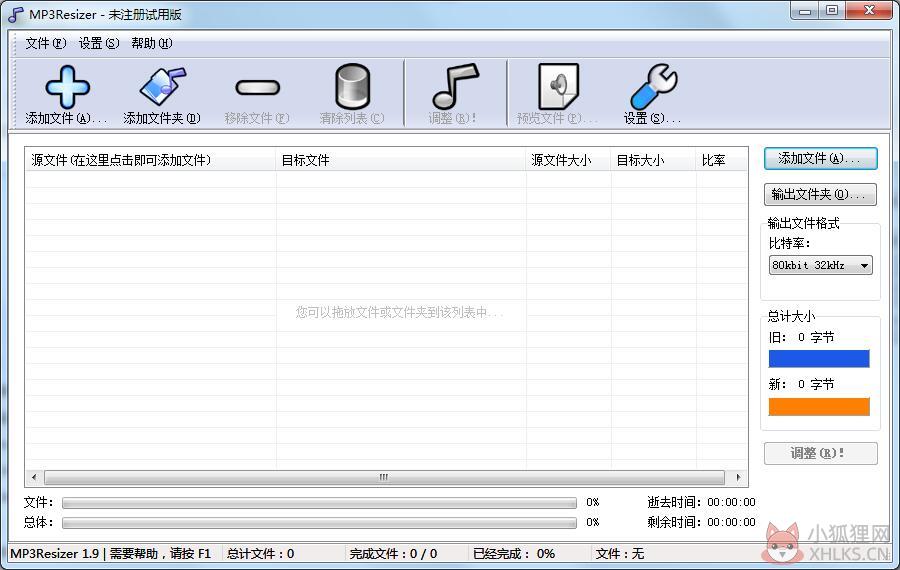Image resolution: width=900 pixels, height=570 pixels.
Task: Maximize the MP3Resizer window
Action: (832, 11)
